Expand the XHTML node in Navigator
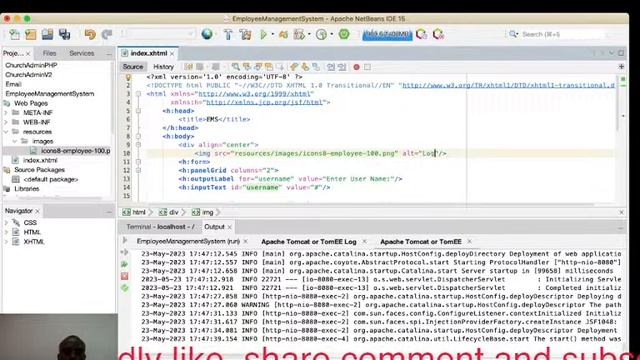Viewport: 640px width, 360px height. coord(6,242)
